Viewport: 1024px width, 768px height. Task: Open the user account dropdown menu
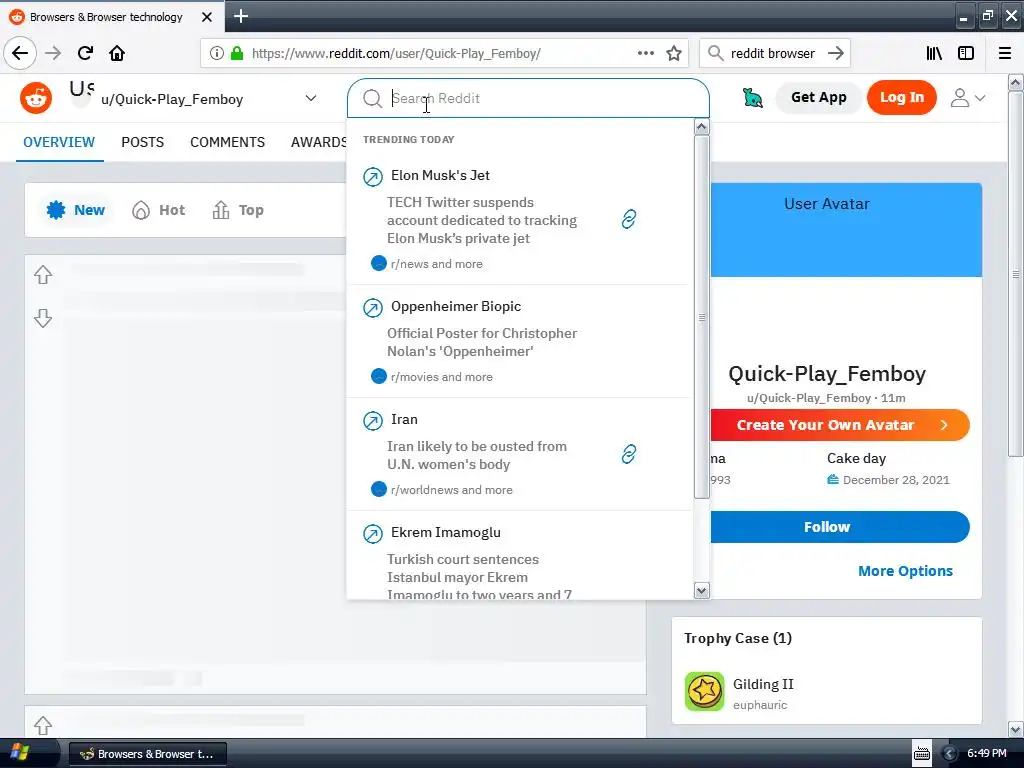coord(968,98)
